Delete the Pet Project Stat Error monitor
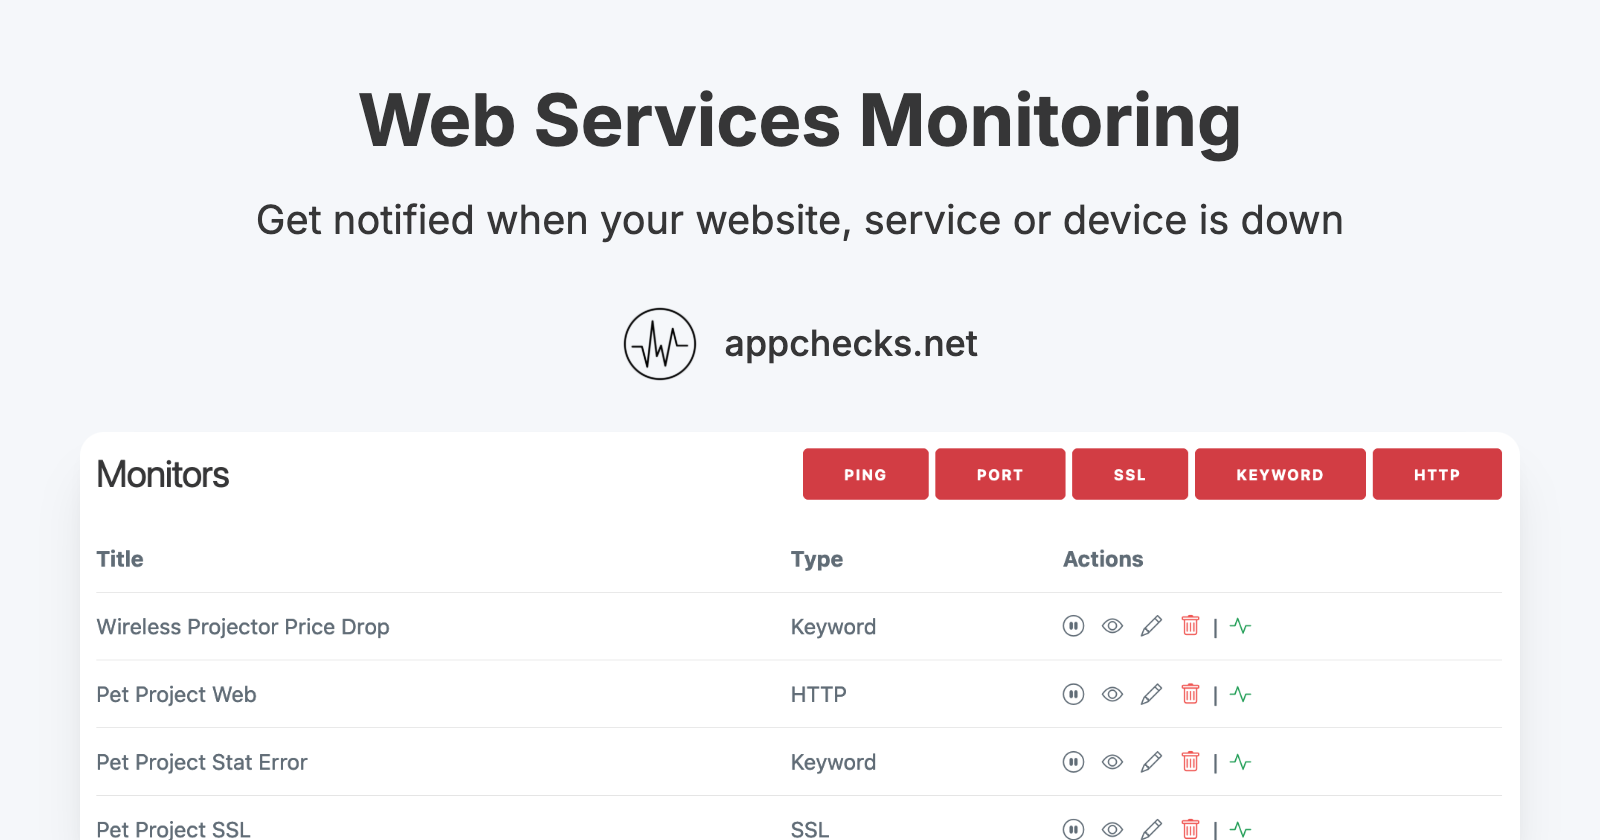 [x=1190, y=761]
